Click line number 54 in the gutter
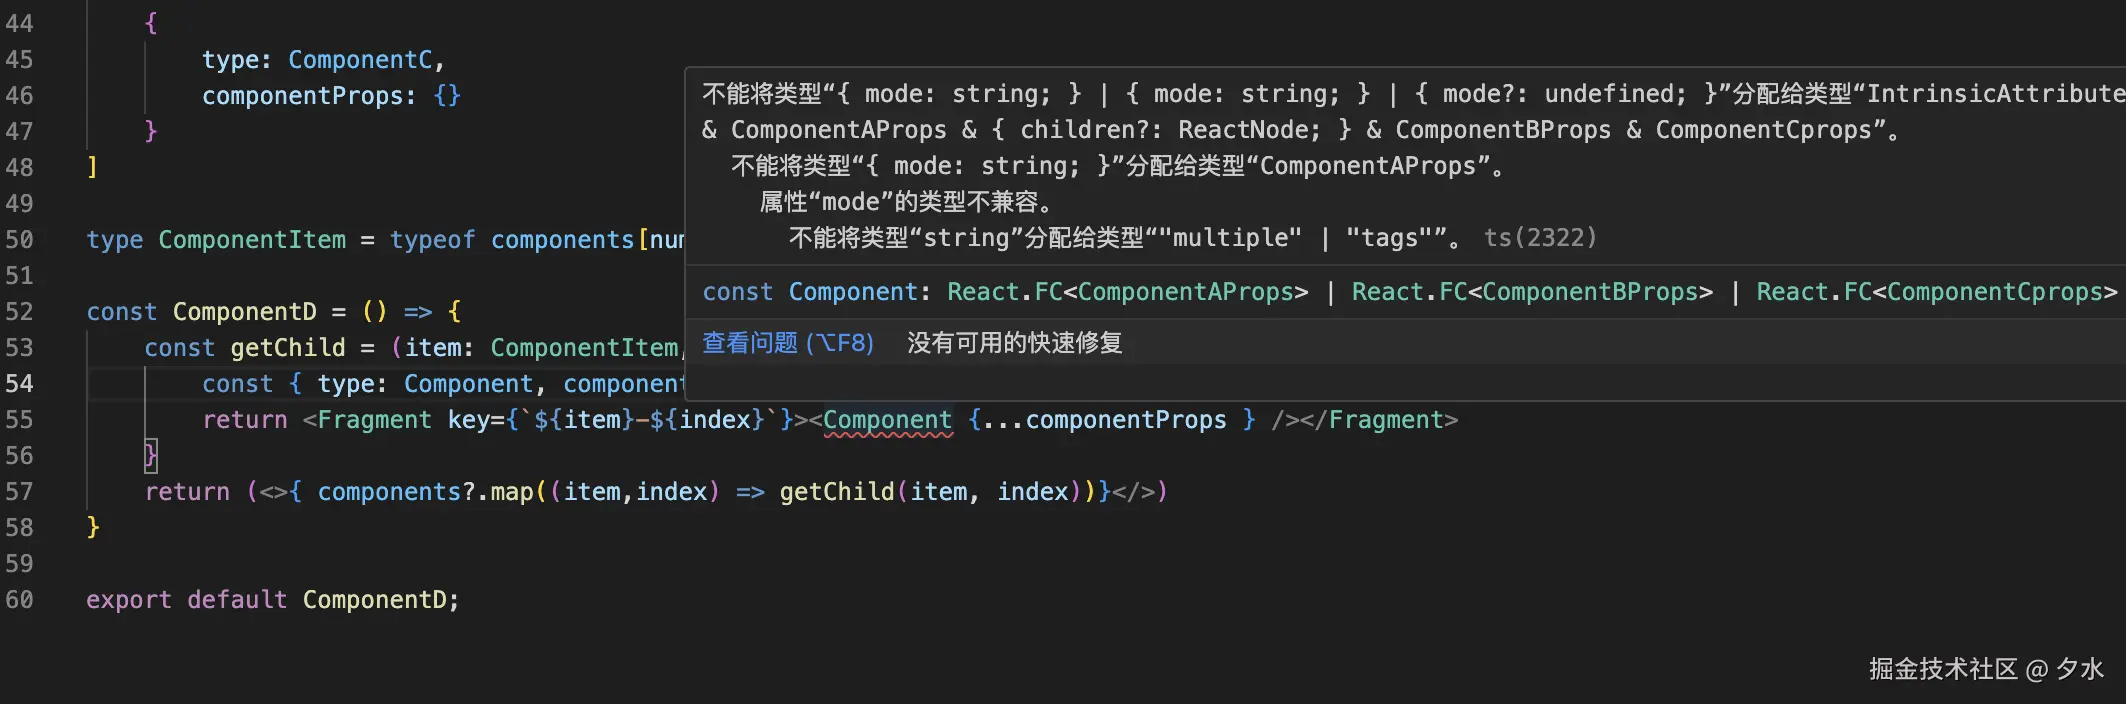The height and width of the screenshot is (704, 2126). pos(22,383)
